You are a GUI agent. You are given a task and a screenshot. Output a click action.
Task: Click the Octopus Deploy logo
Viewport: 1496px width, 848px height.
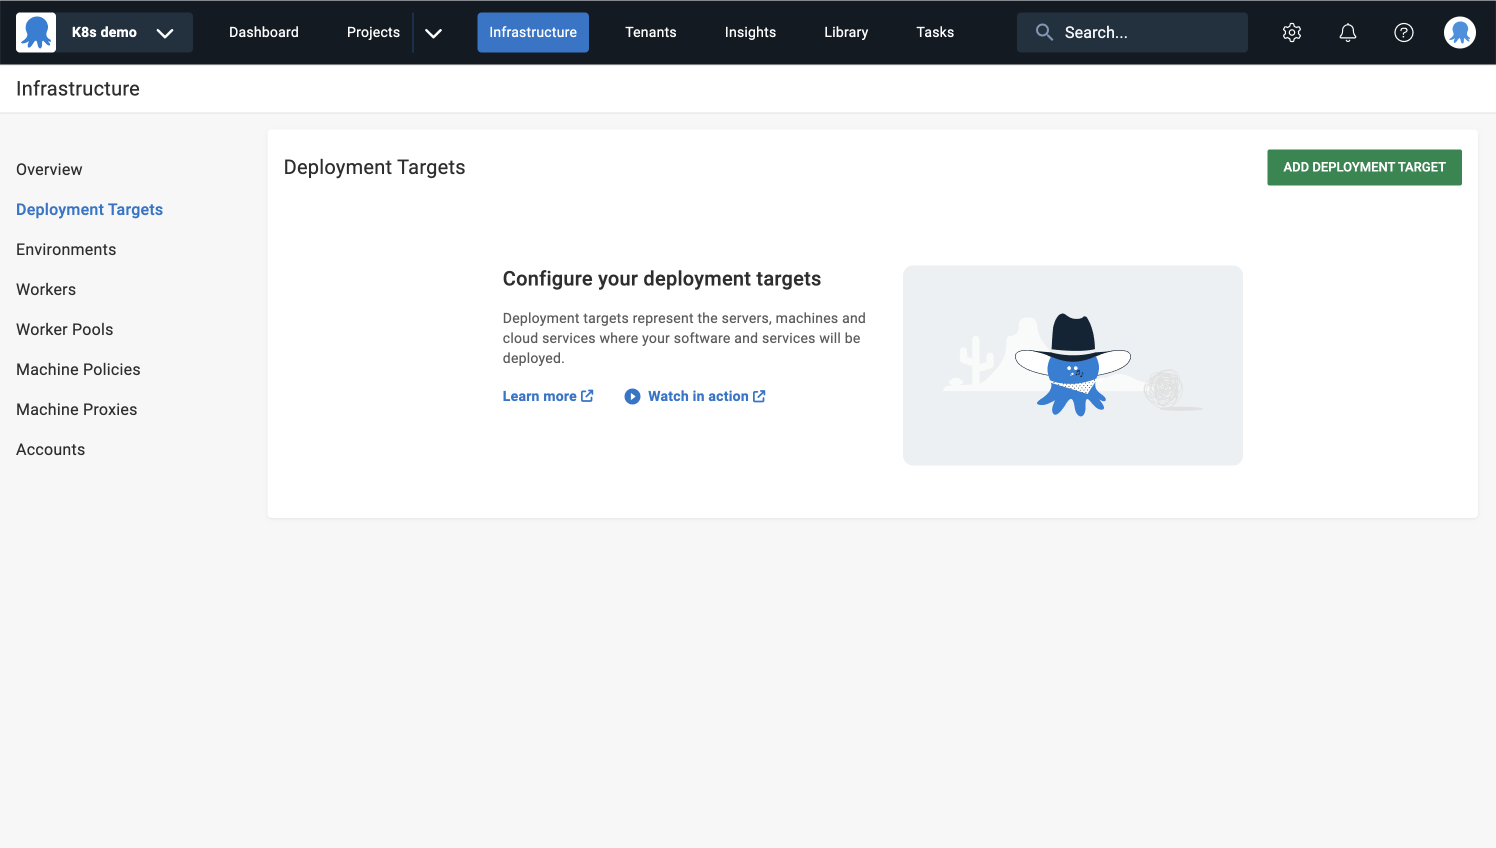point(36,31)
